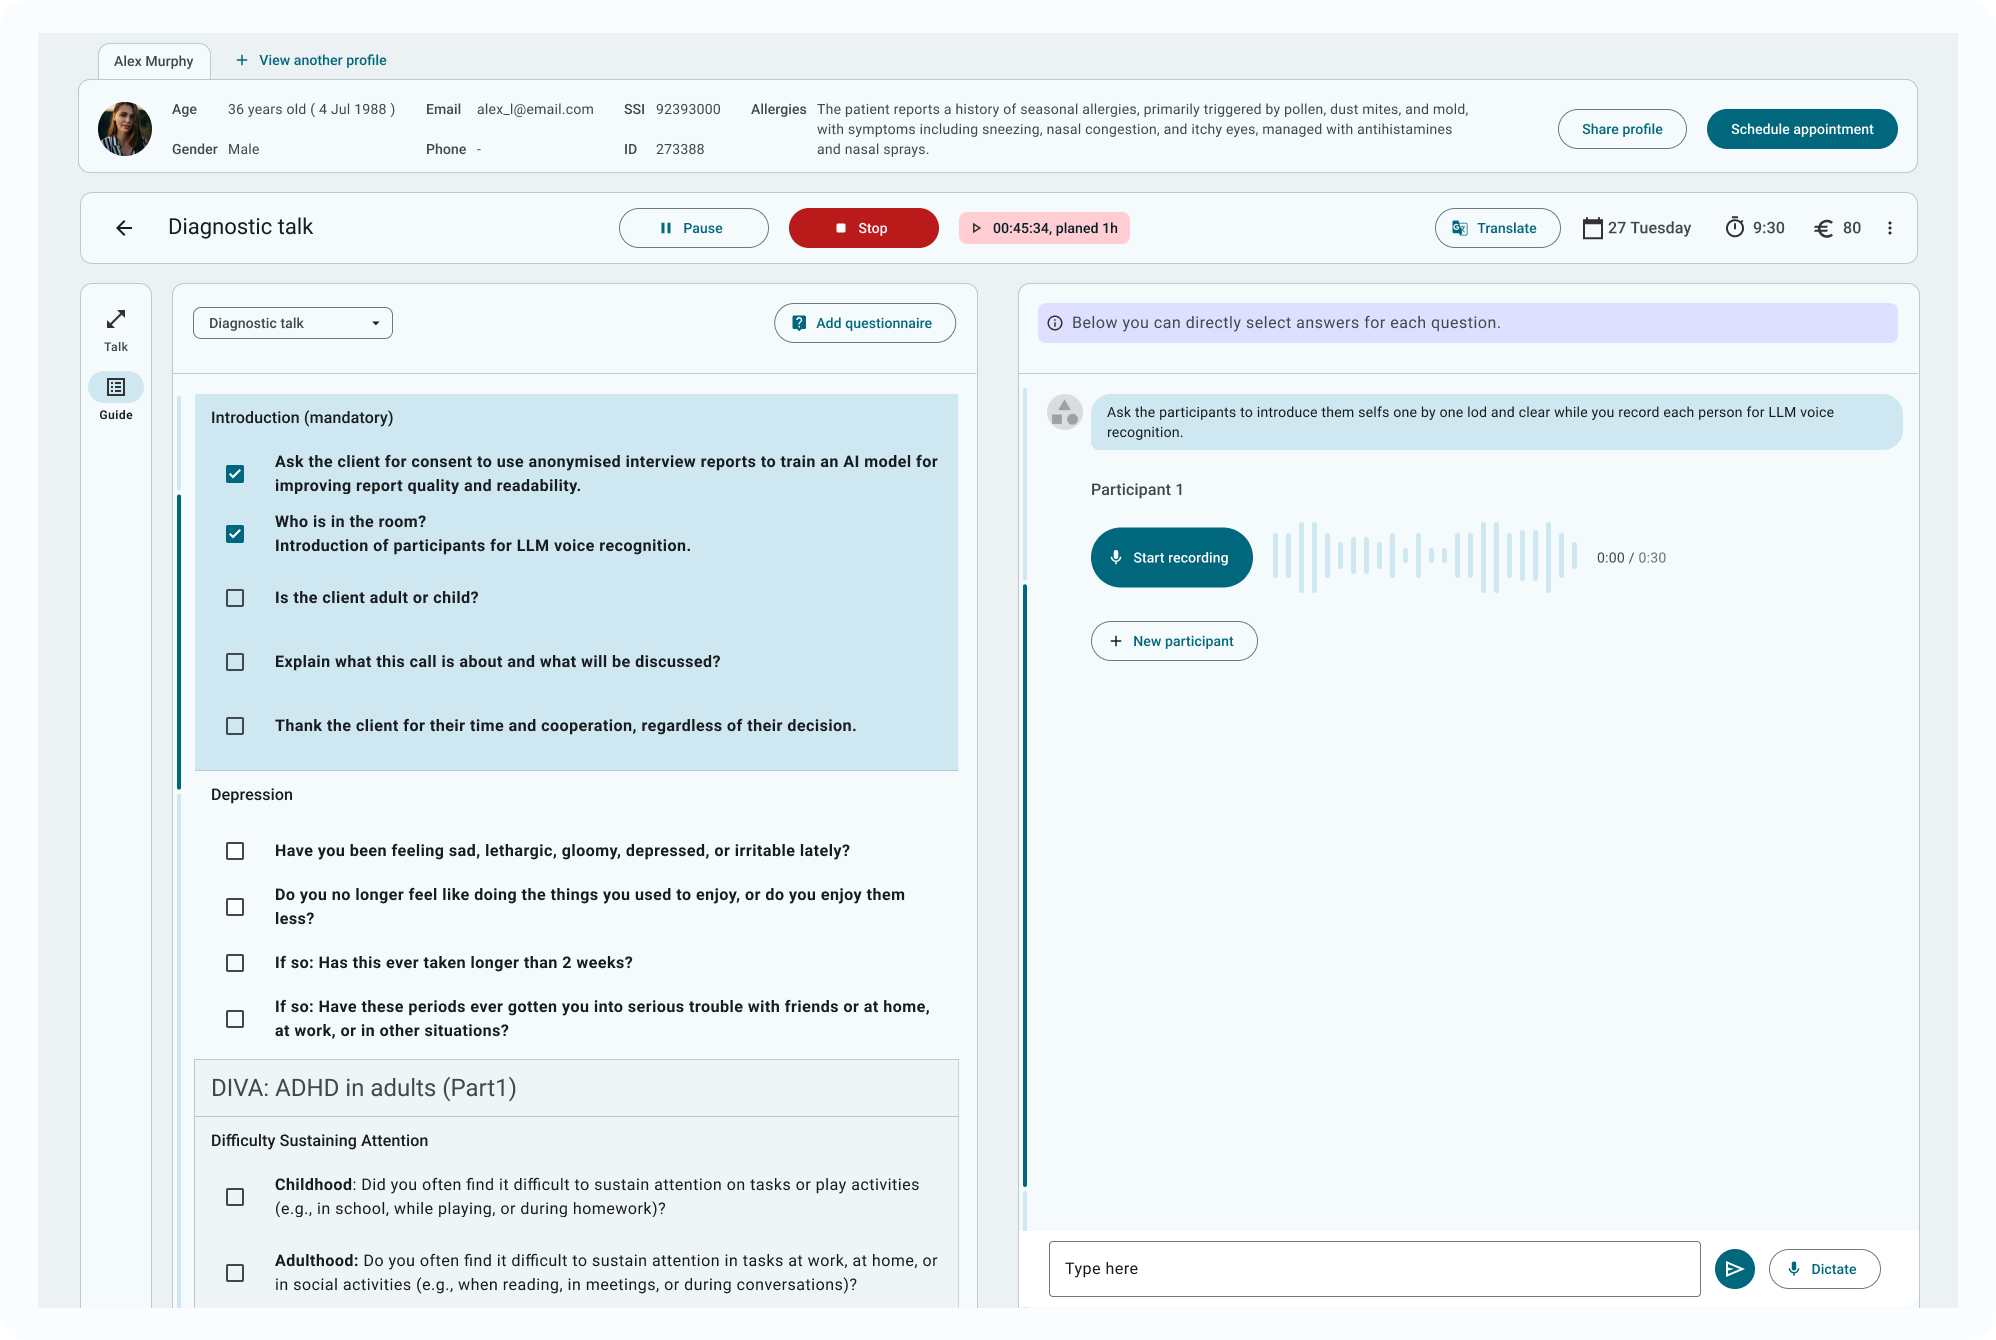Switch to the Alex Murphy profile tab
1996x1340 pixels.
pos(154,61)
